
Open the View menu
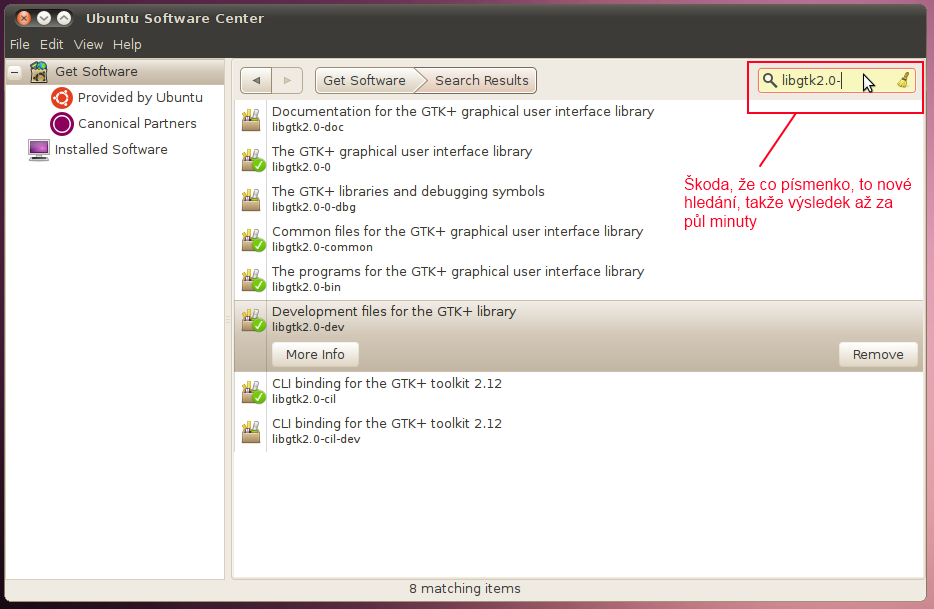coord(88,45)
